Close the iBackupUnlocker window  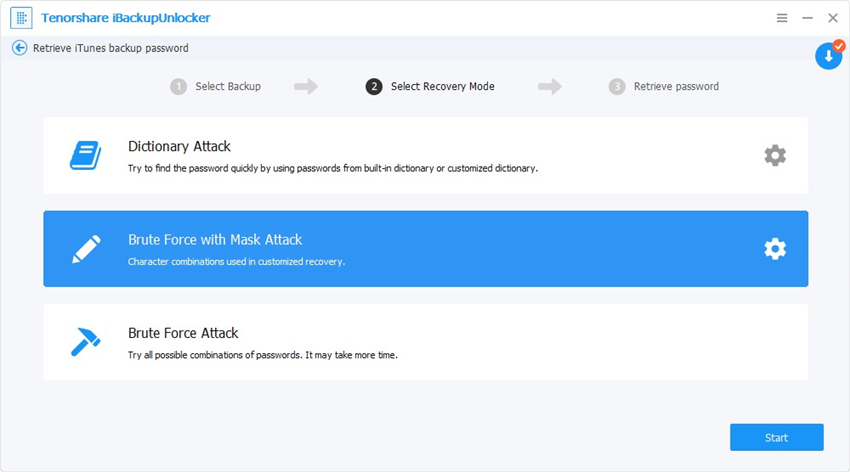[833, 18]
